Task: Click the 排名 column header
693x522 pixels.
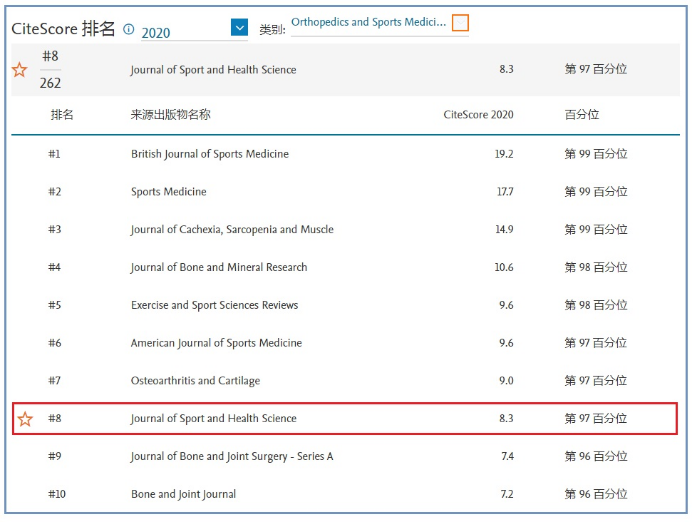Action: [x=62, y=115]
